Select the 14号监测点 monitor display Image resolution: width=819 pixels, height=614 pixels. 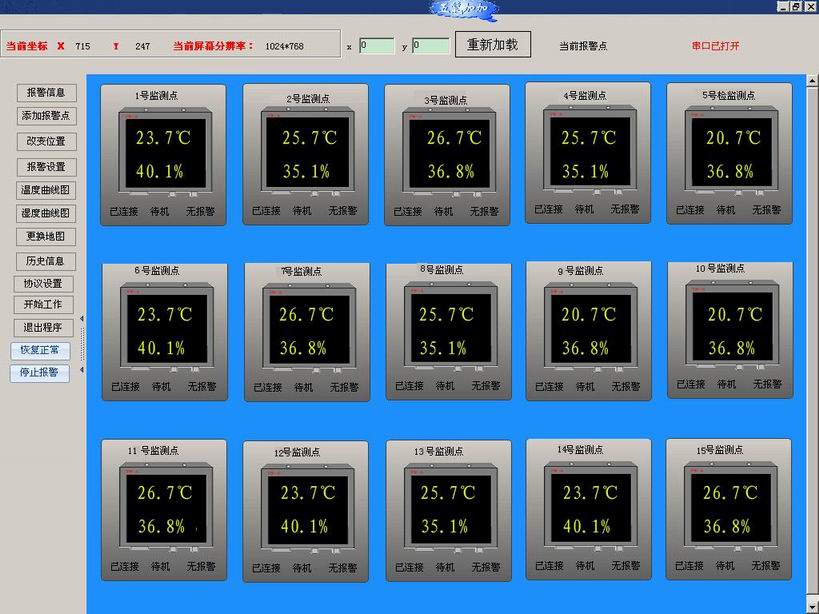point(591,507)
